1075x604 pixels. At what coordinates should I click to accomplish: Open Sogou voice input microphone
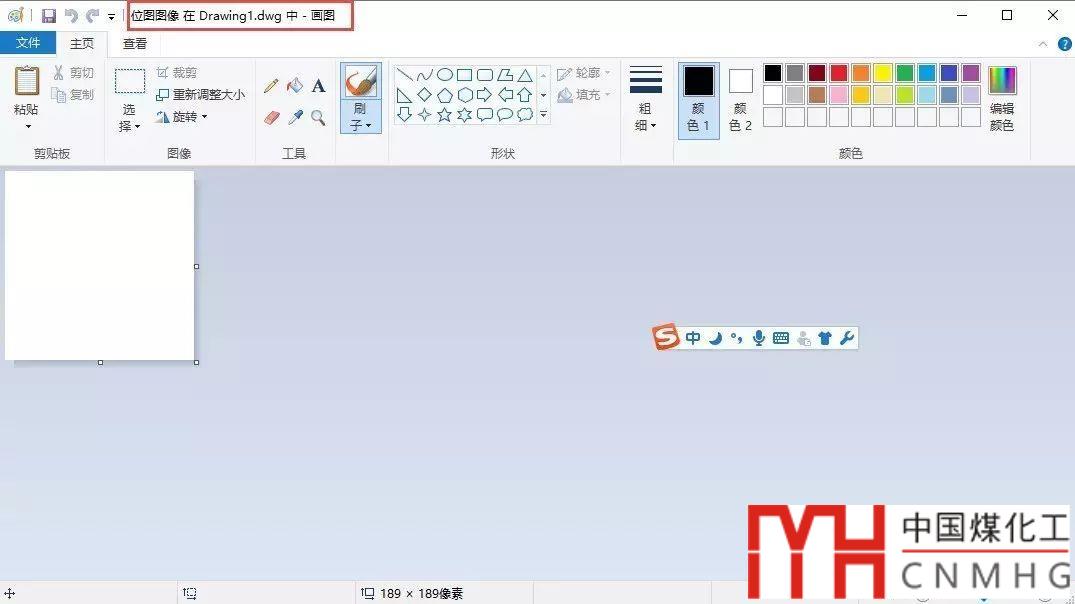point(758,338)
